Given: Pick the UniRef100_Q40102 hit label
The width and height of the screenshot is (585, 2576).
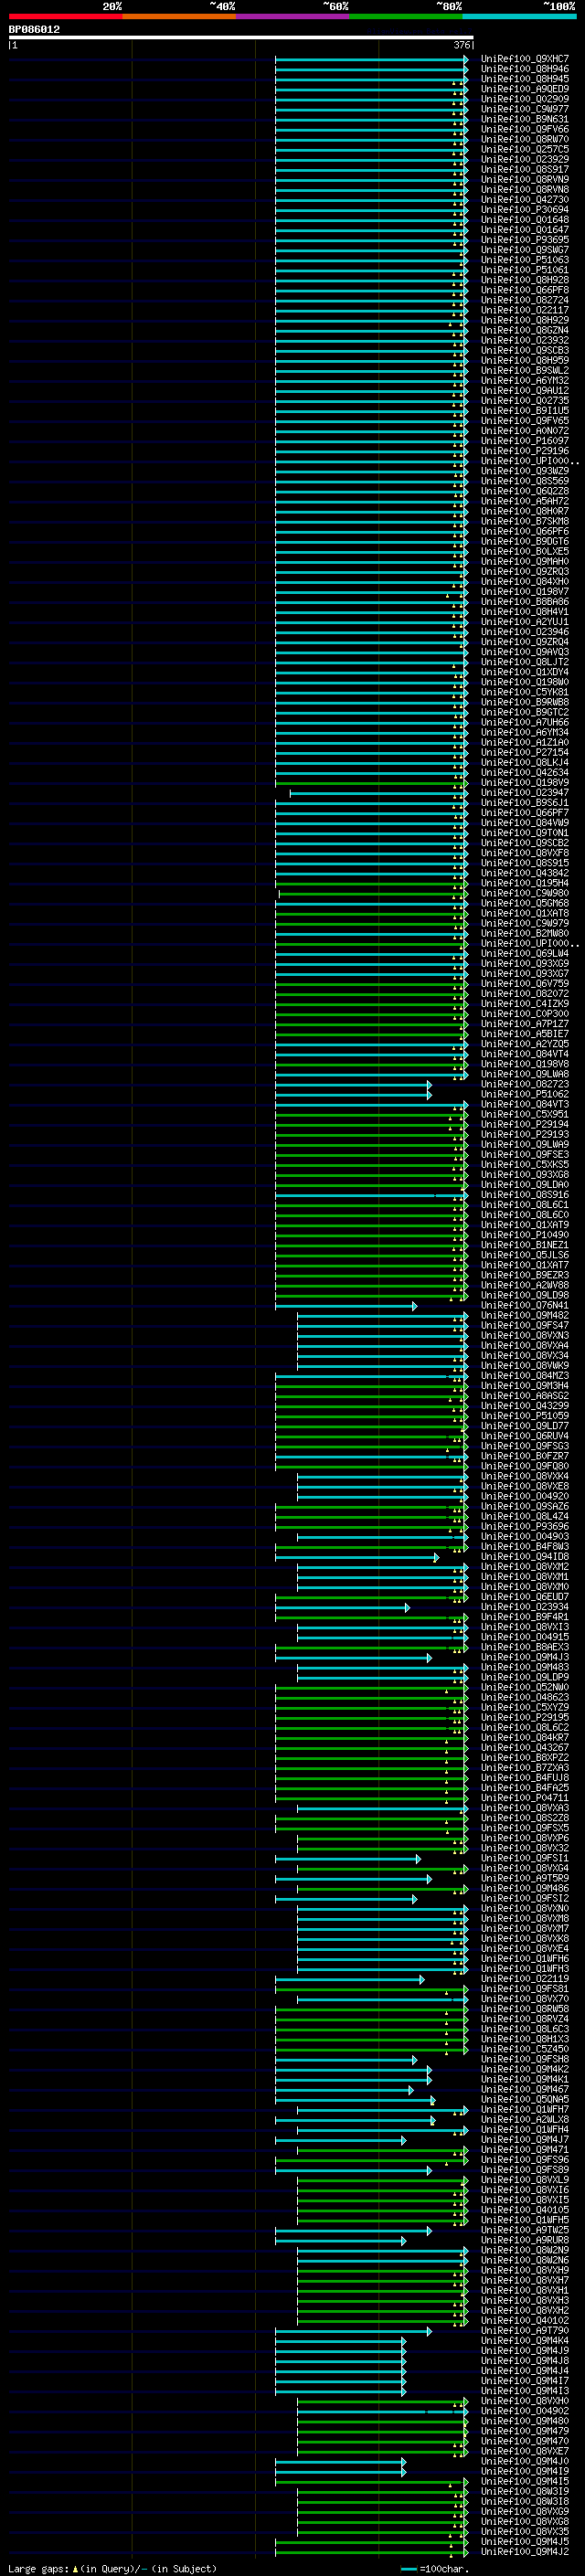Looking at the screenshot, I should [524, 2320].
